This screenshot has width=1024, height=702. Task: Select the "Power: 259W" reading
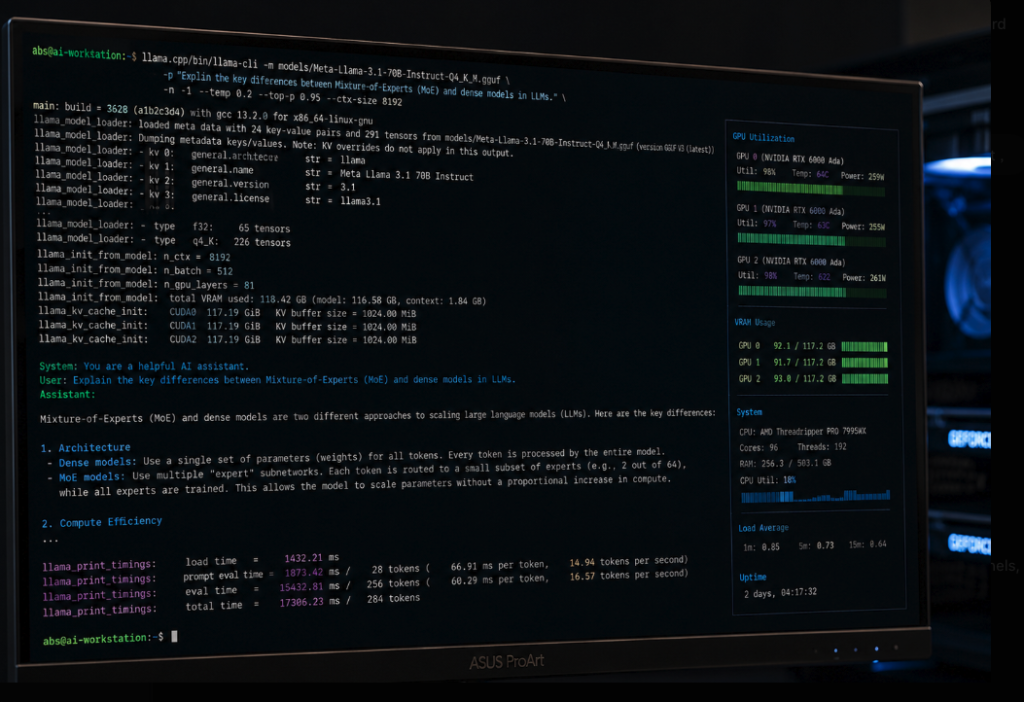[x=862, y=176]
